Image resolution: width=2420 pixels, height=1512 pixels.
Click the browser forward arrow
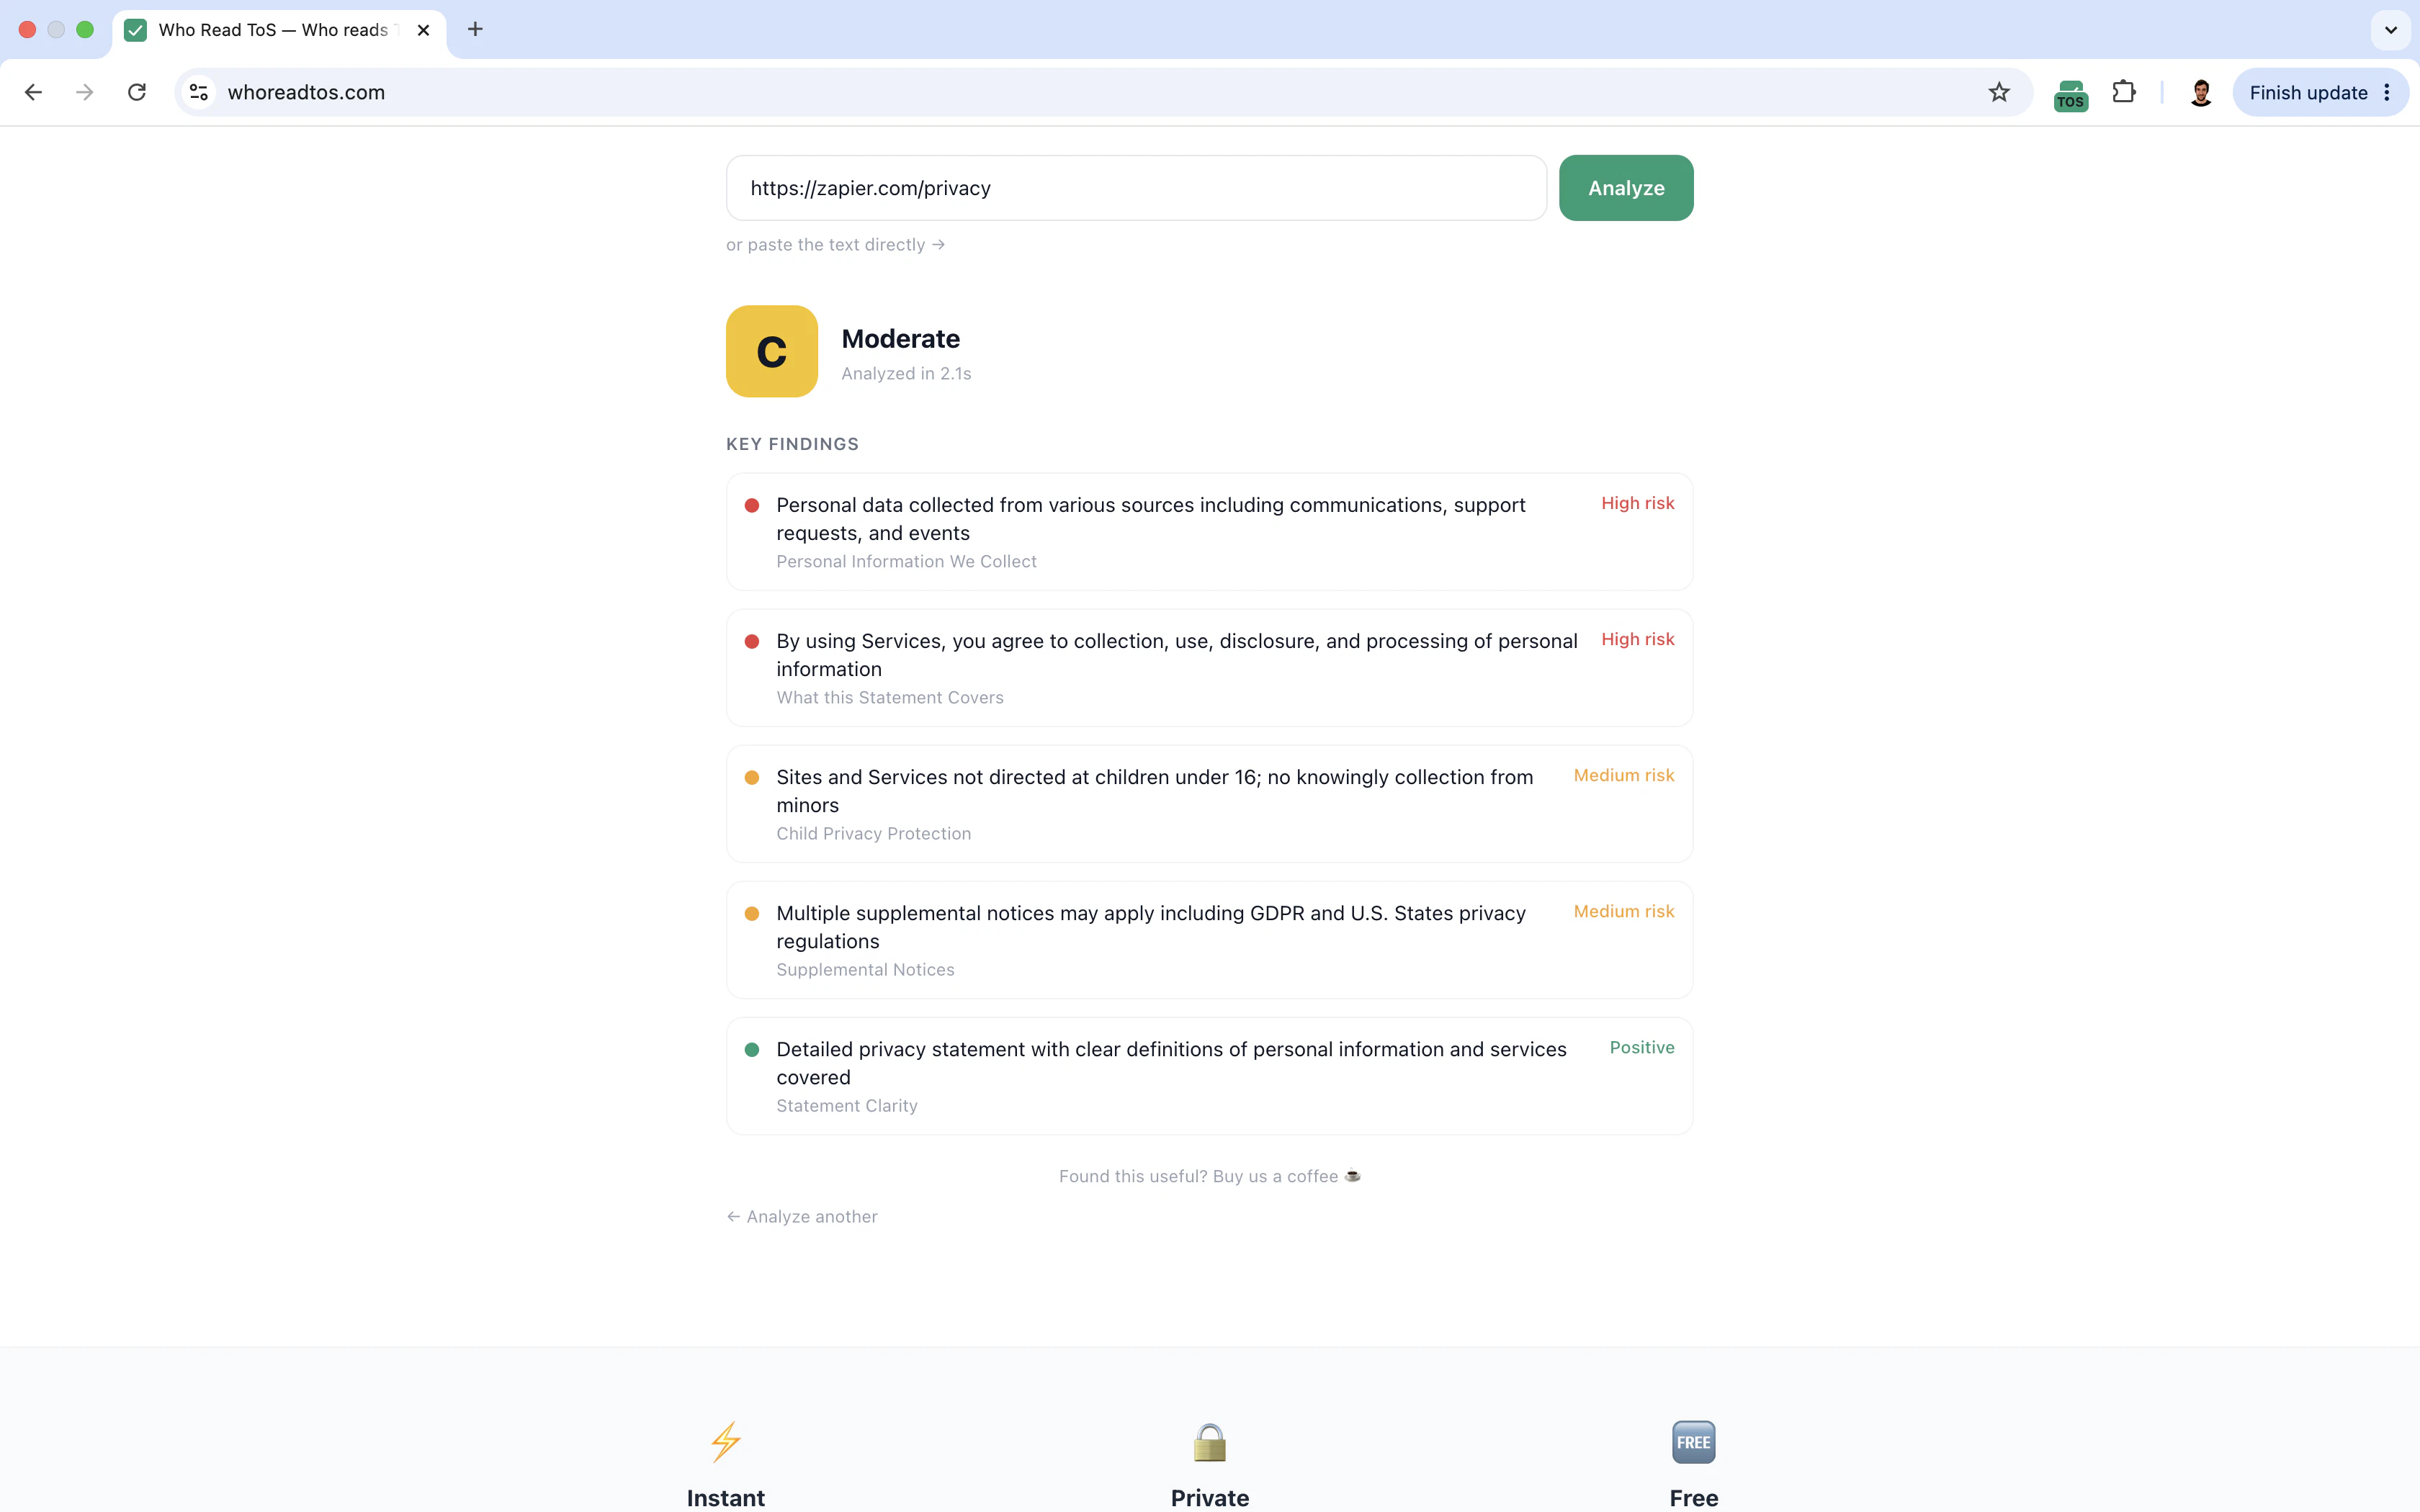(x=85, y=92)
